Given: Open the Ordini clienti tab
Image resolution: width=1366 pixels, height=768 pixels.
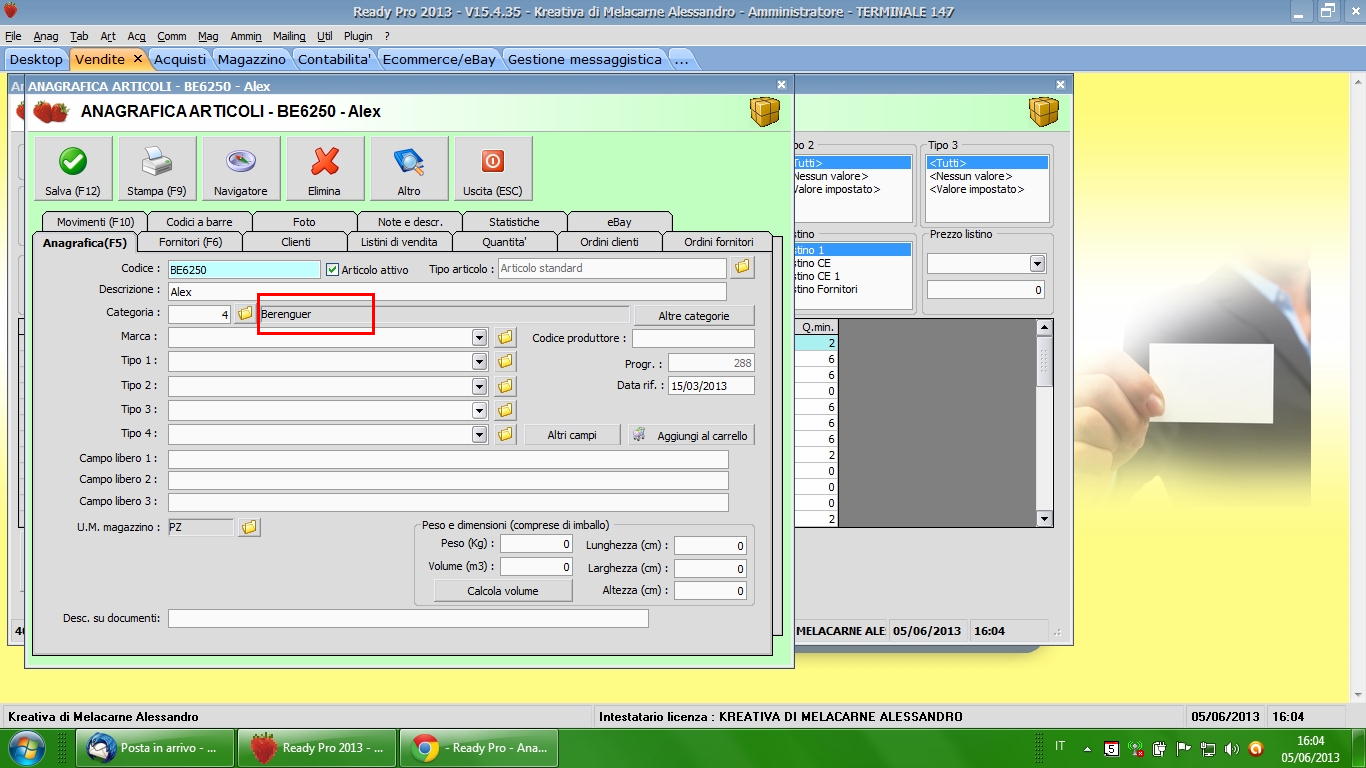Looking at the screenshot, I should point(609,242).
